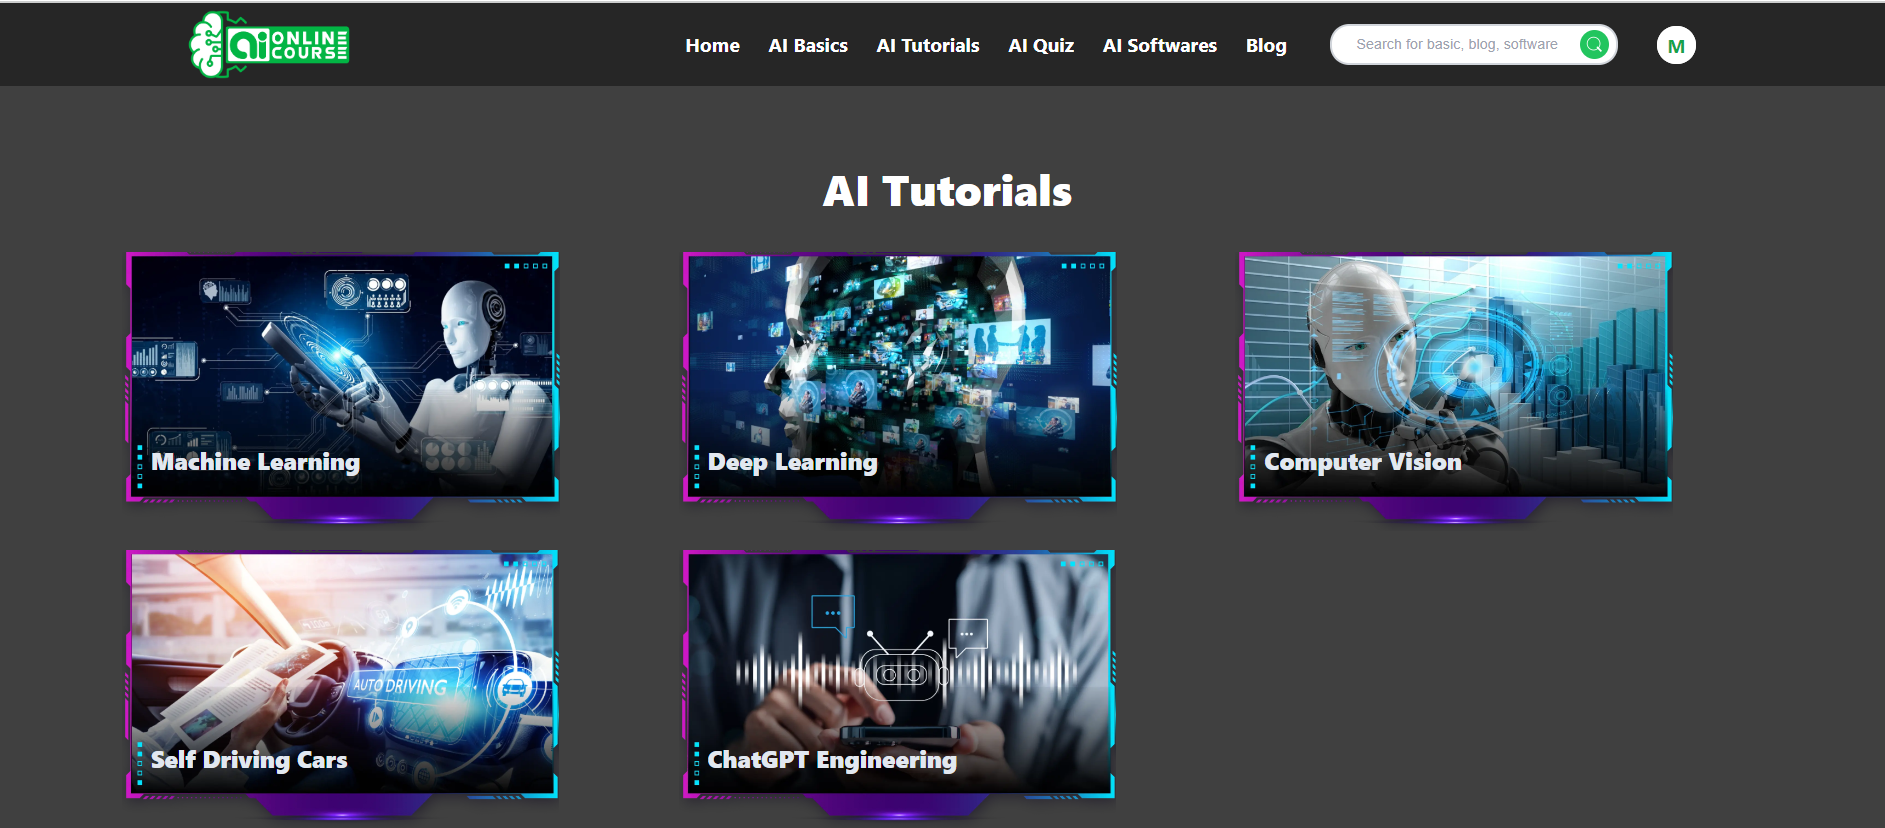This screenshot has width=1885, height=828.
Task: Open Blog menu item
Action: point(1266,45)
